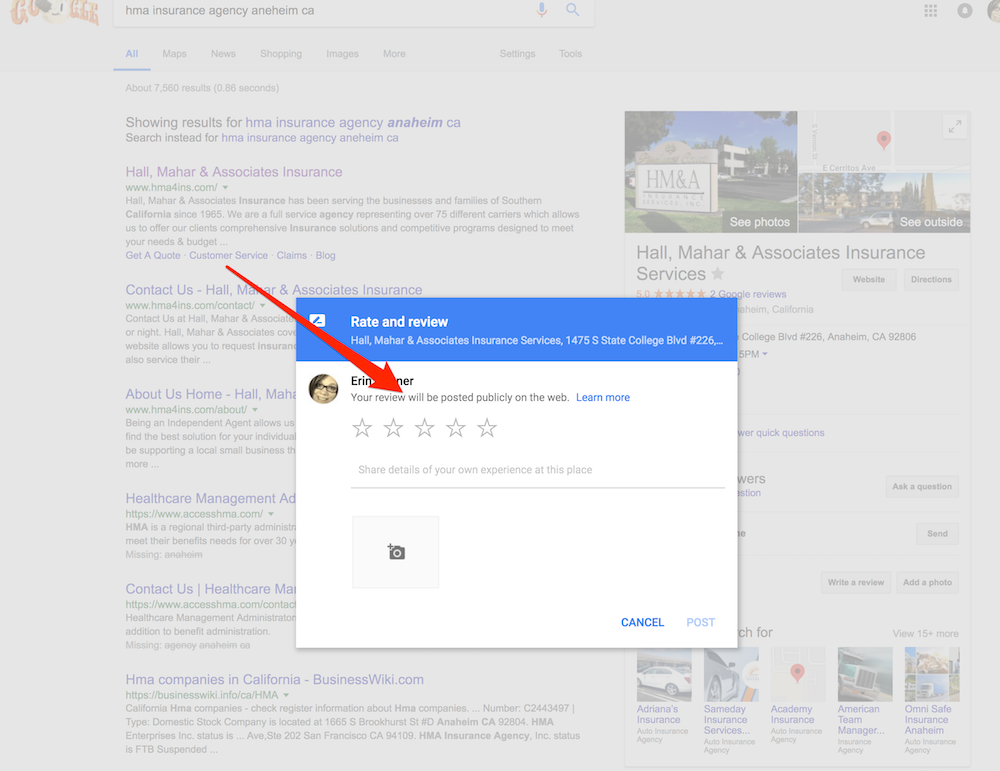
Task: Select the fifth rating star
Action: coord(487,428)
